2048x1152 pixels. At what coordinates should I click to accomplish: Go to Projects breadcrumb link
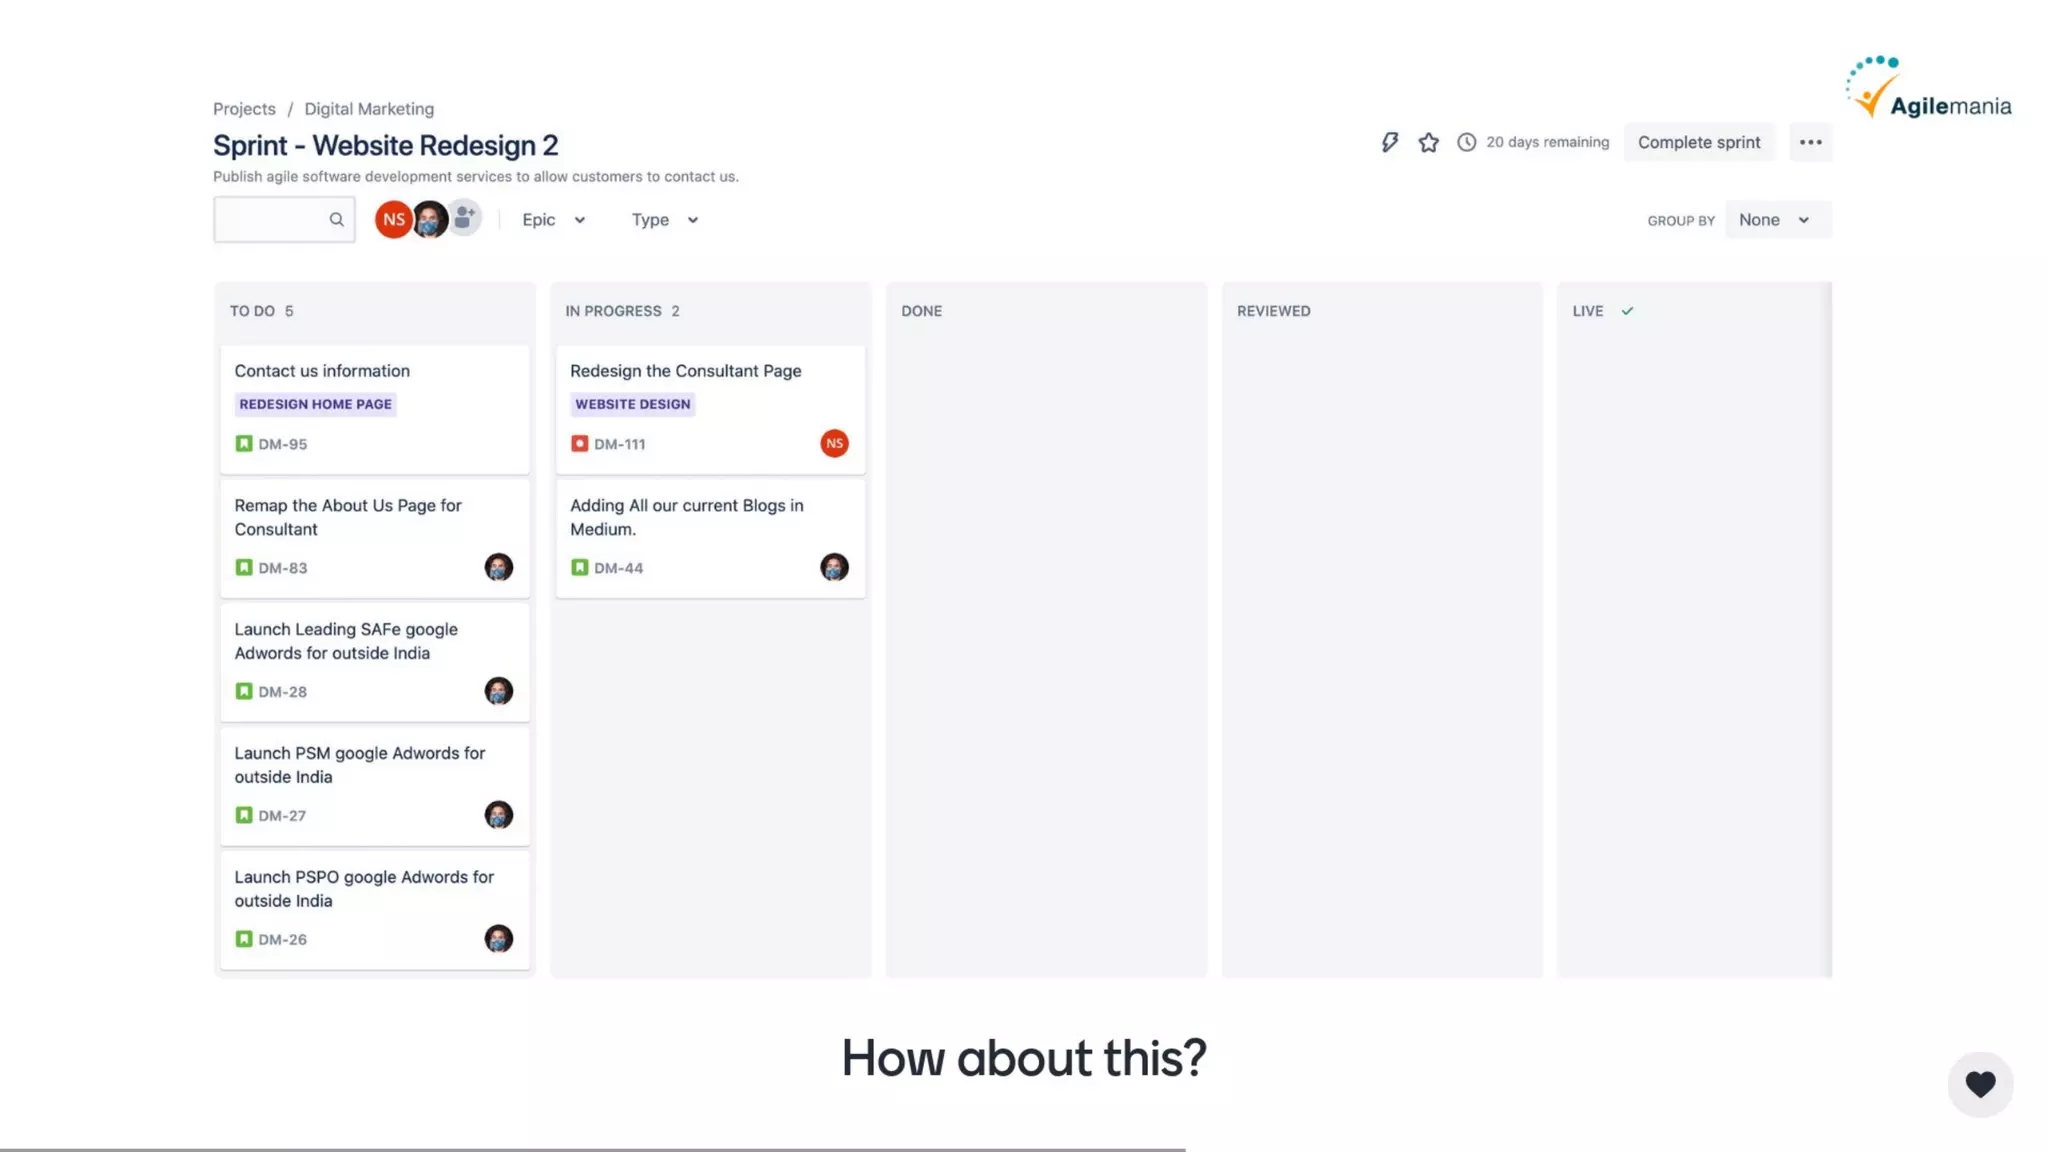pos(244,109)
